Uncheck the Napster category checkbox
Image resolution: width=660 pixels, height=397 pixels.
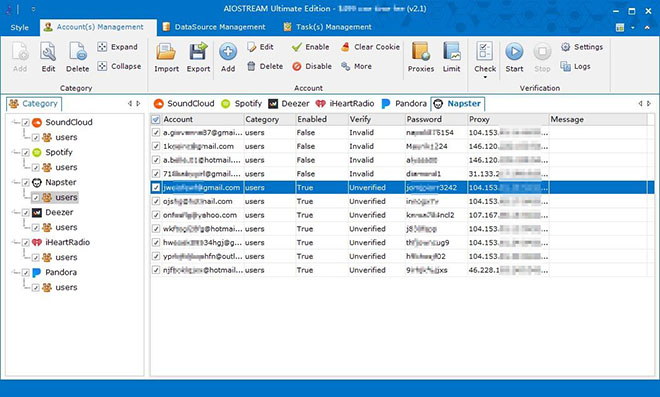26,183
